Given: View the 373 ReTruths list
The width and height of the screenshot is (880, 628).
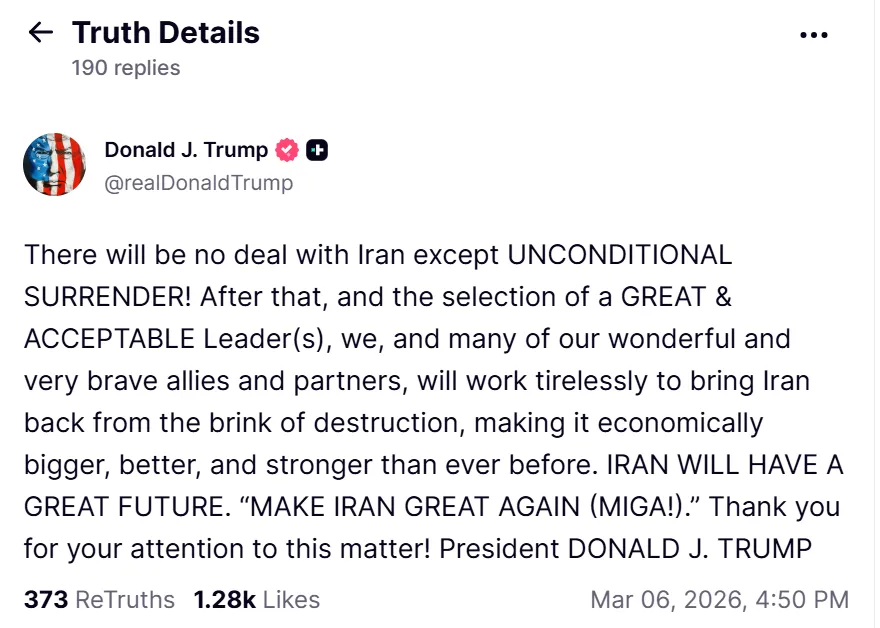Looking at the screenshot, I should point(99,600).
